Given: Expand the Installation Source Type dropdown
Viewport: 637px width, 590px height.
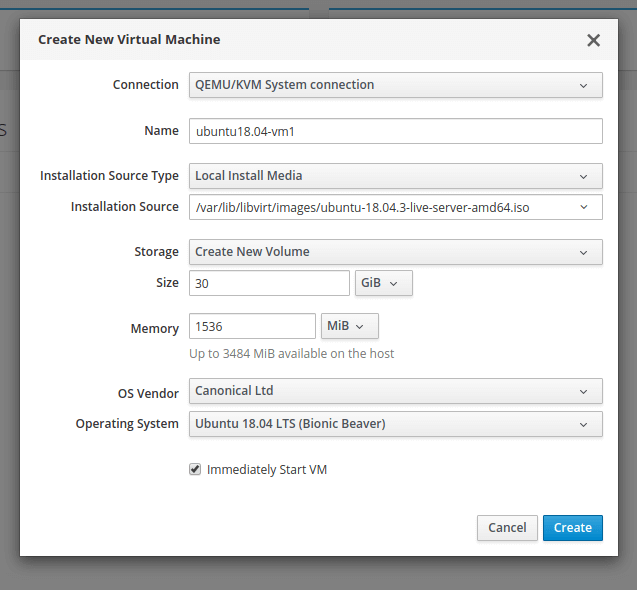Looking at the screenshot, I should point(395,176).
